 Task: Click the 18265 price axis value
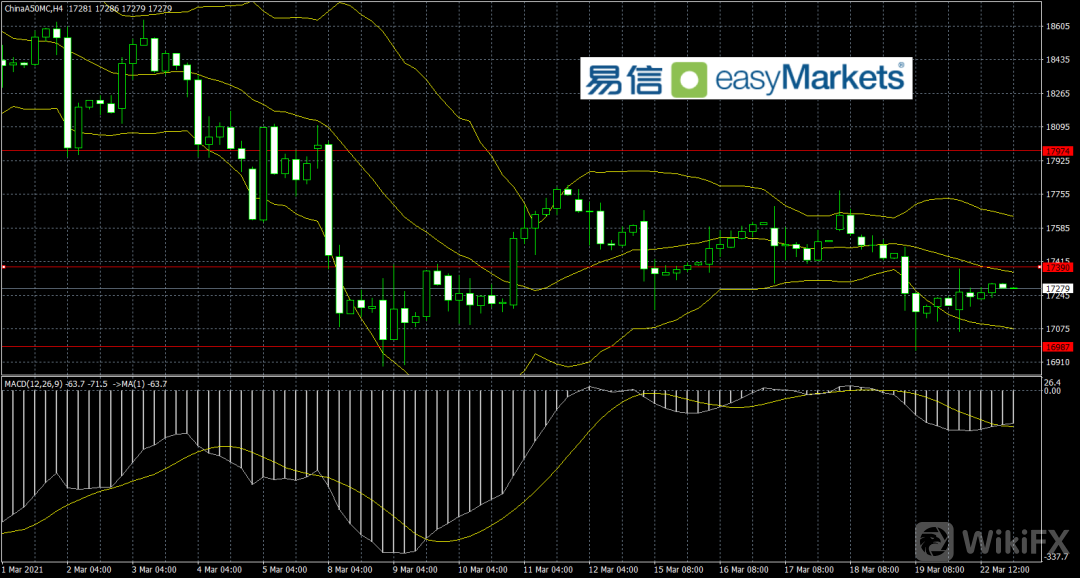click(x=1057, y=94)
